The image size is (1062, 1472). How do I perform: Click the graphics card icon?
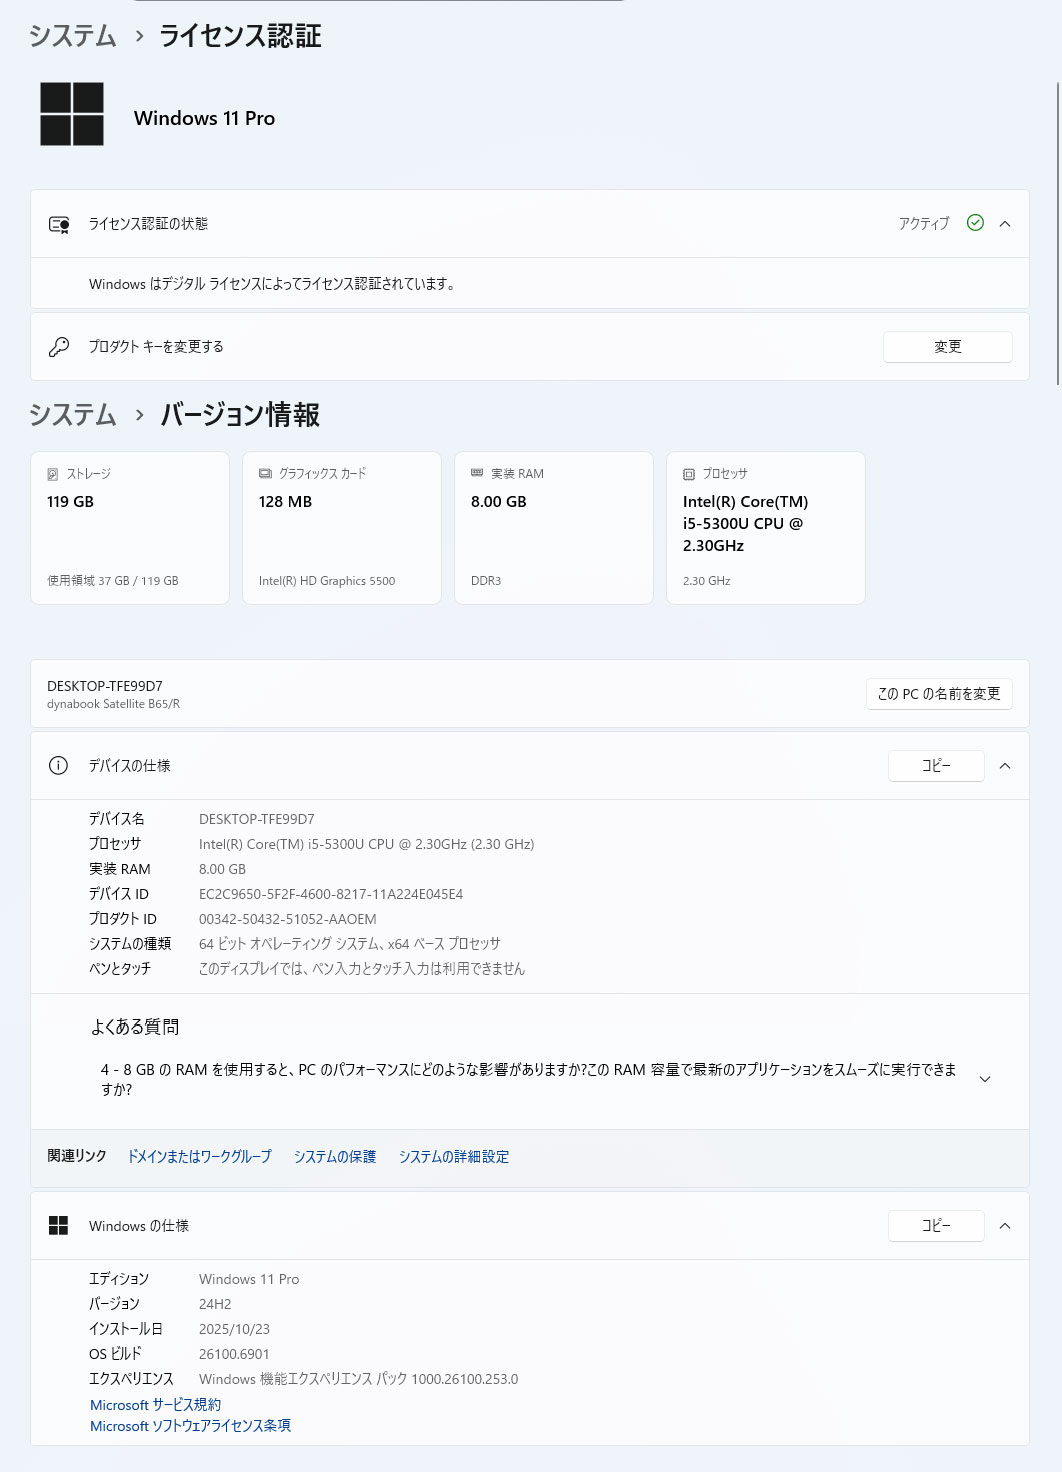[x=265, y=474]
